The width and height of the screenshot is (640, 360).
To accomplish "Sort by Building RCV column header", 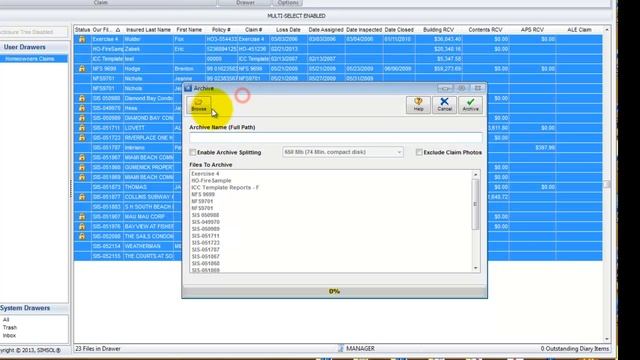I will point(438,30).
